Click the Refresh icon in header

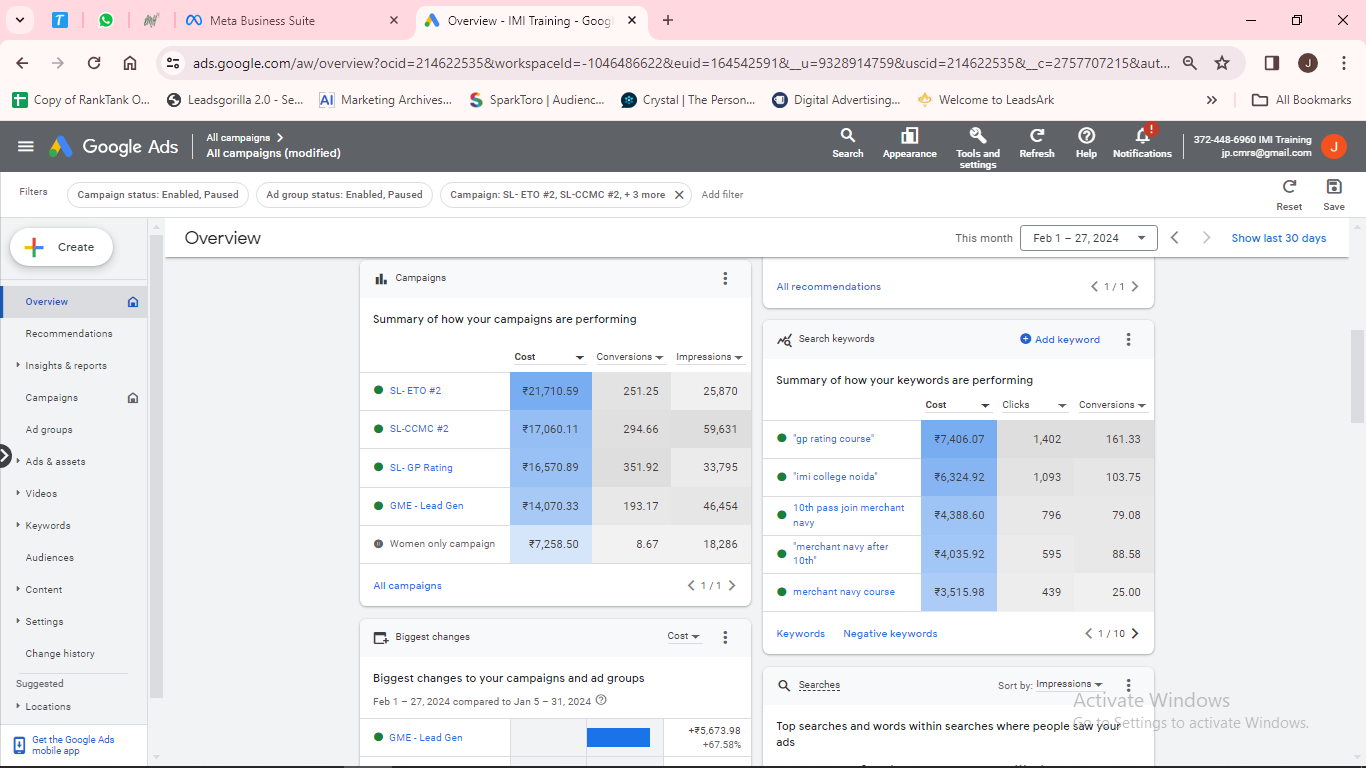point(1037,142)
